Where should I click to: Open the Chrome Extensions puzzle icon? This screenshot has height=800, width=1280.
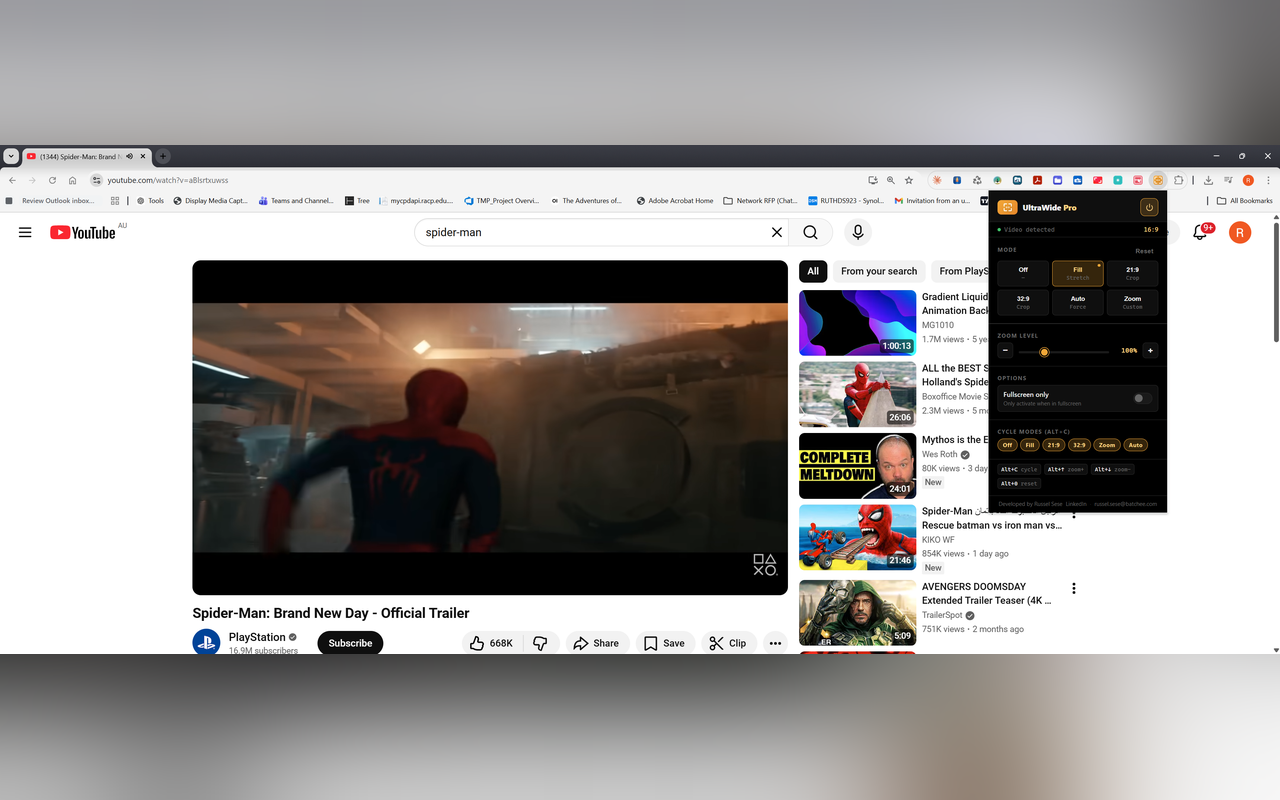coord(1179,180)
